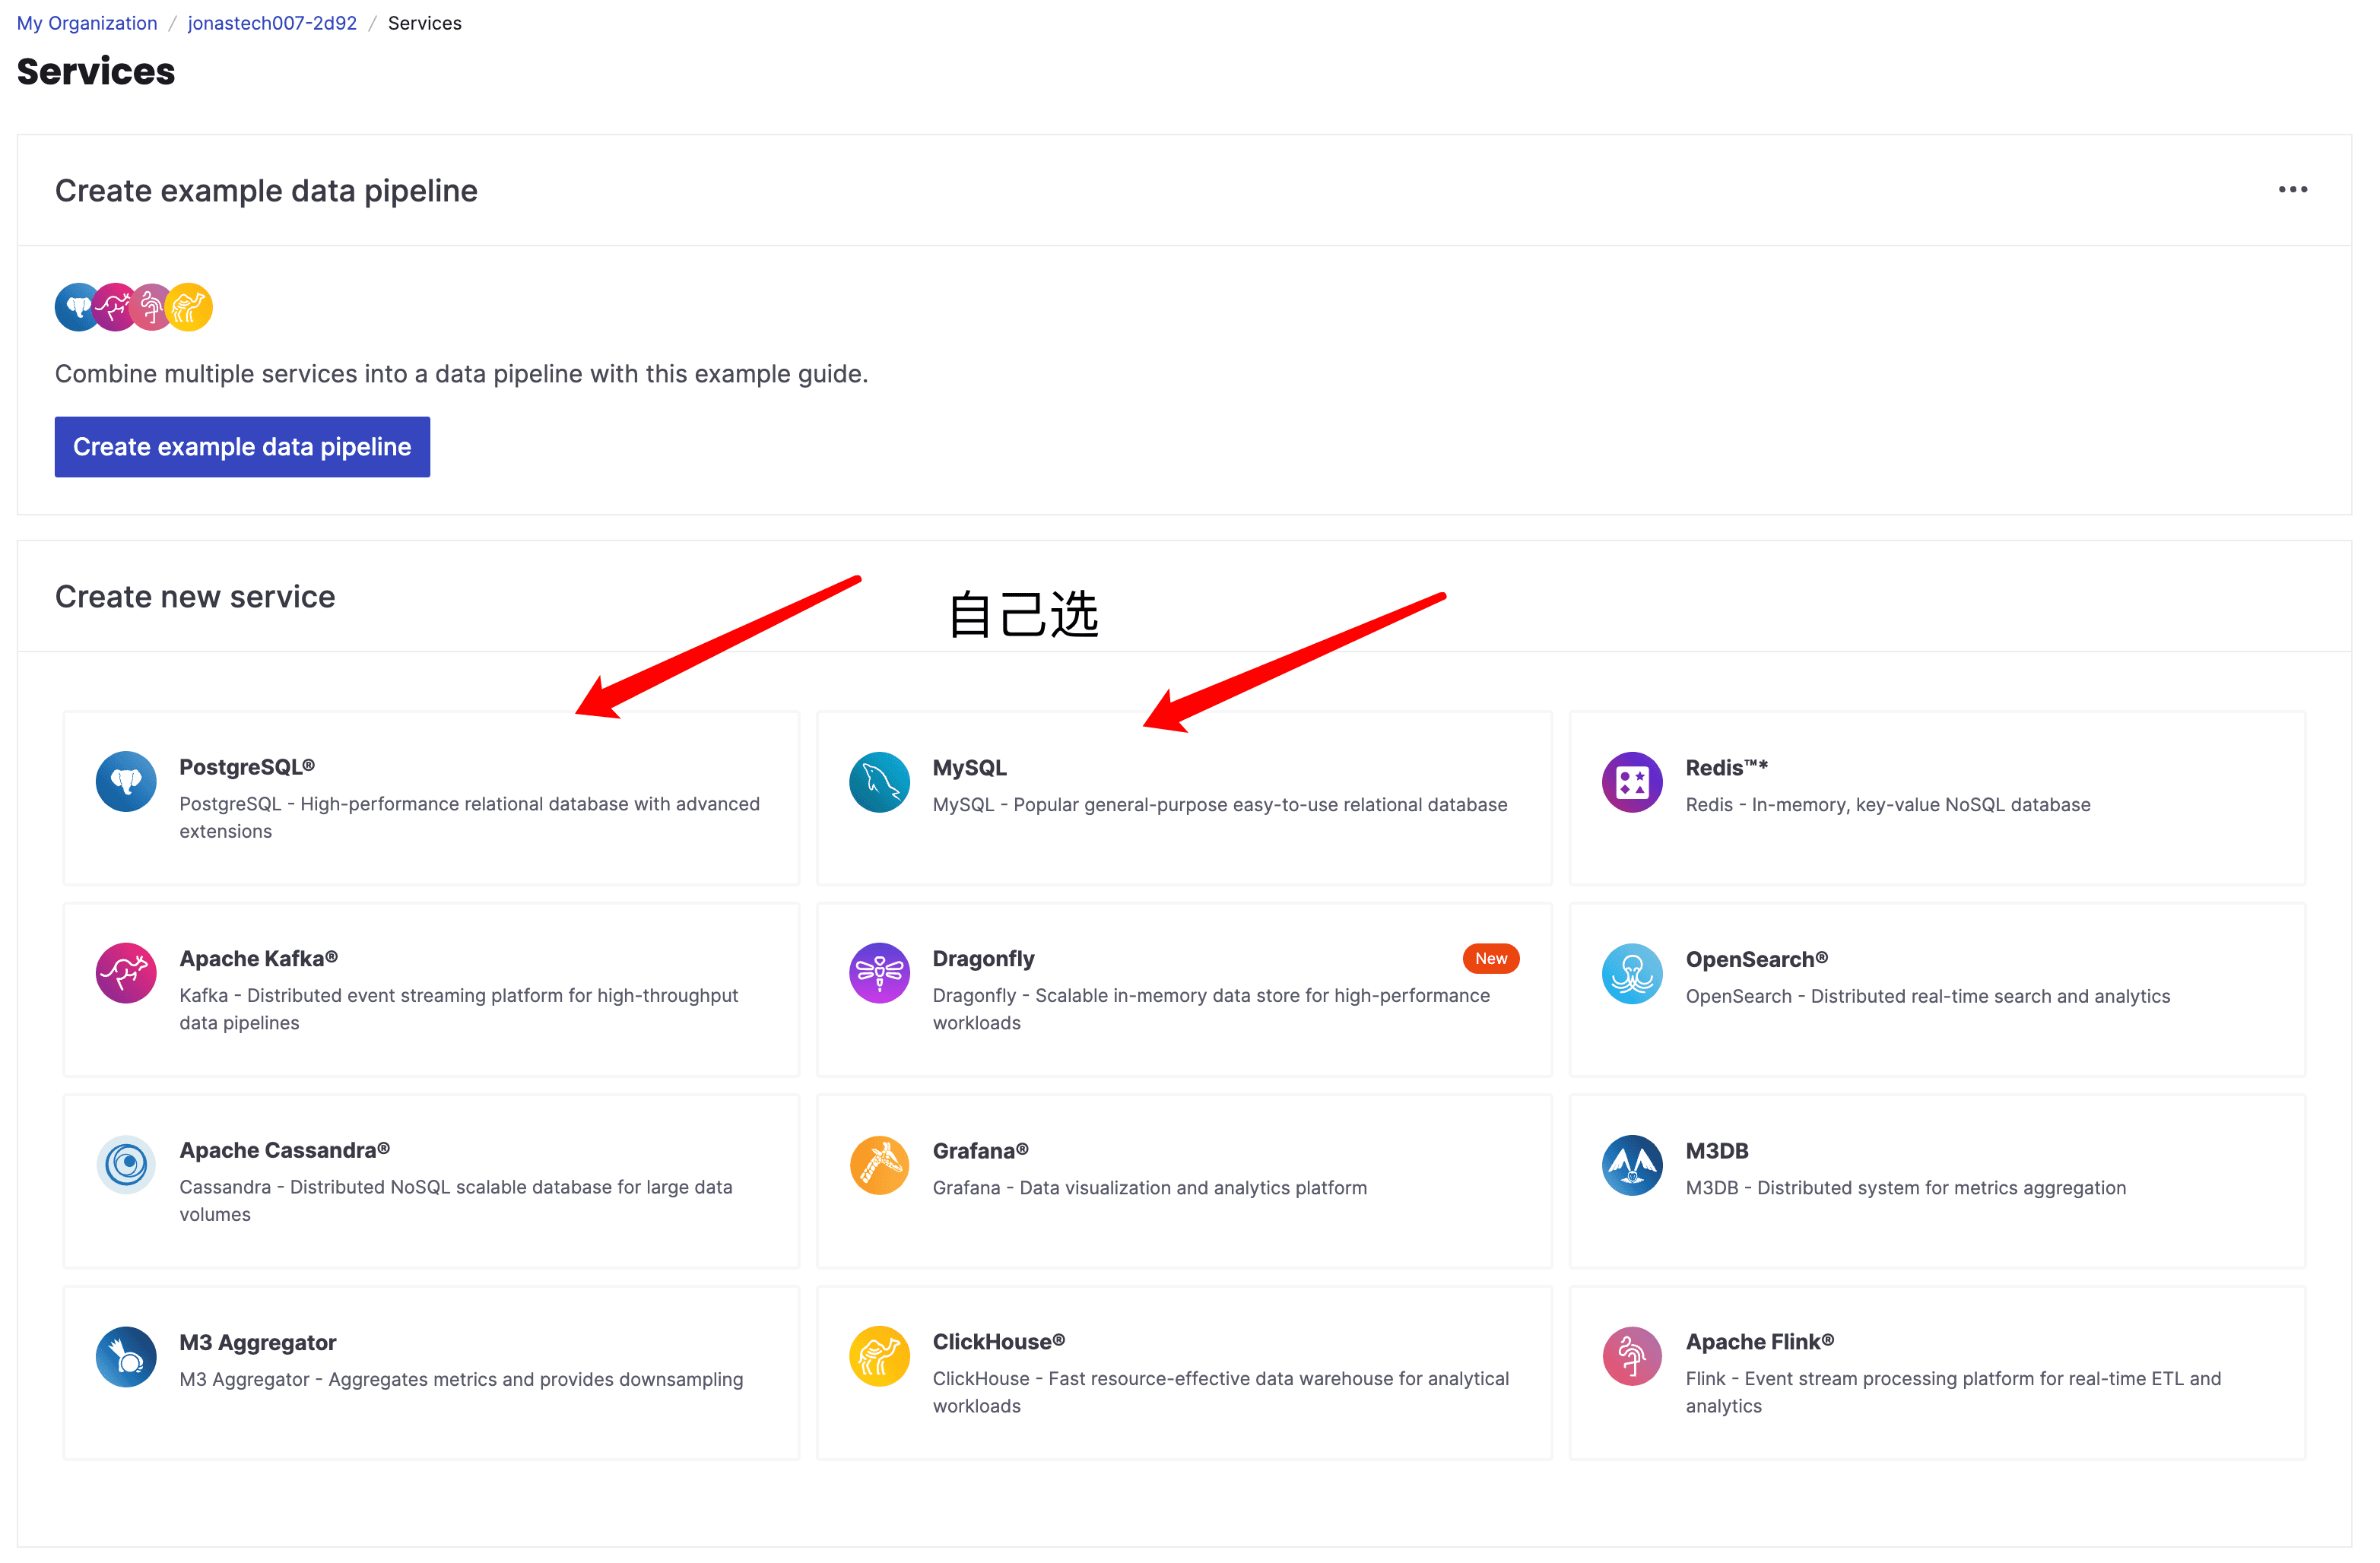Click Kafka distributed event streaming description
Image resolution: width=2380 pixels, height=1563 pixels.
[459, 1009]
